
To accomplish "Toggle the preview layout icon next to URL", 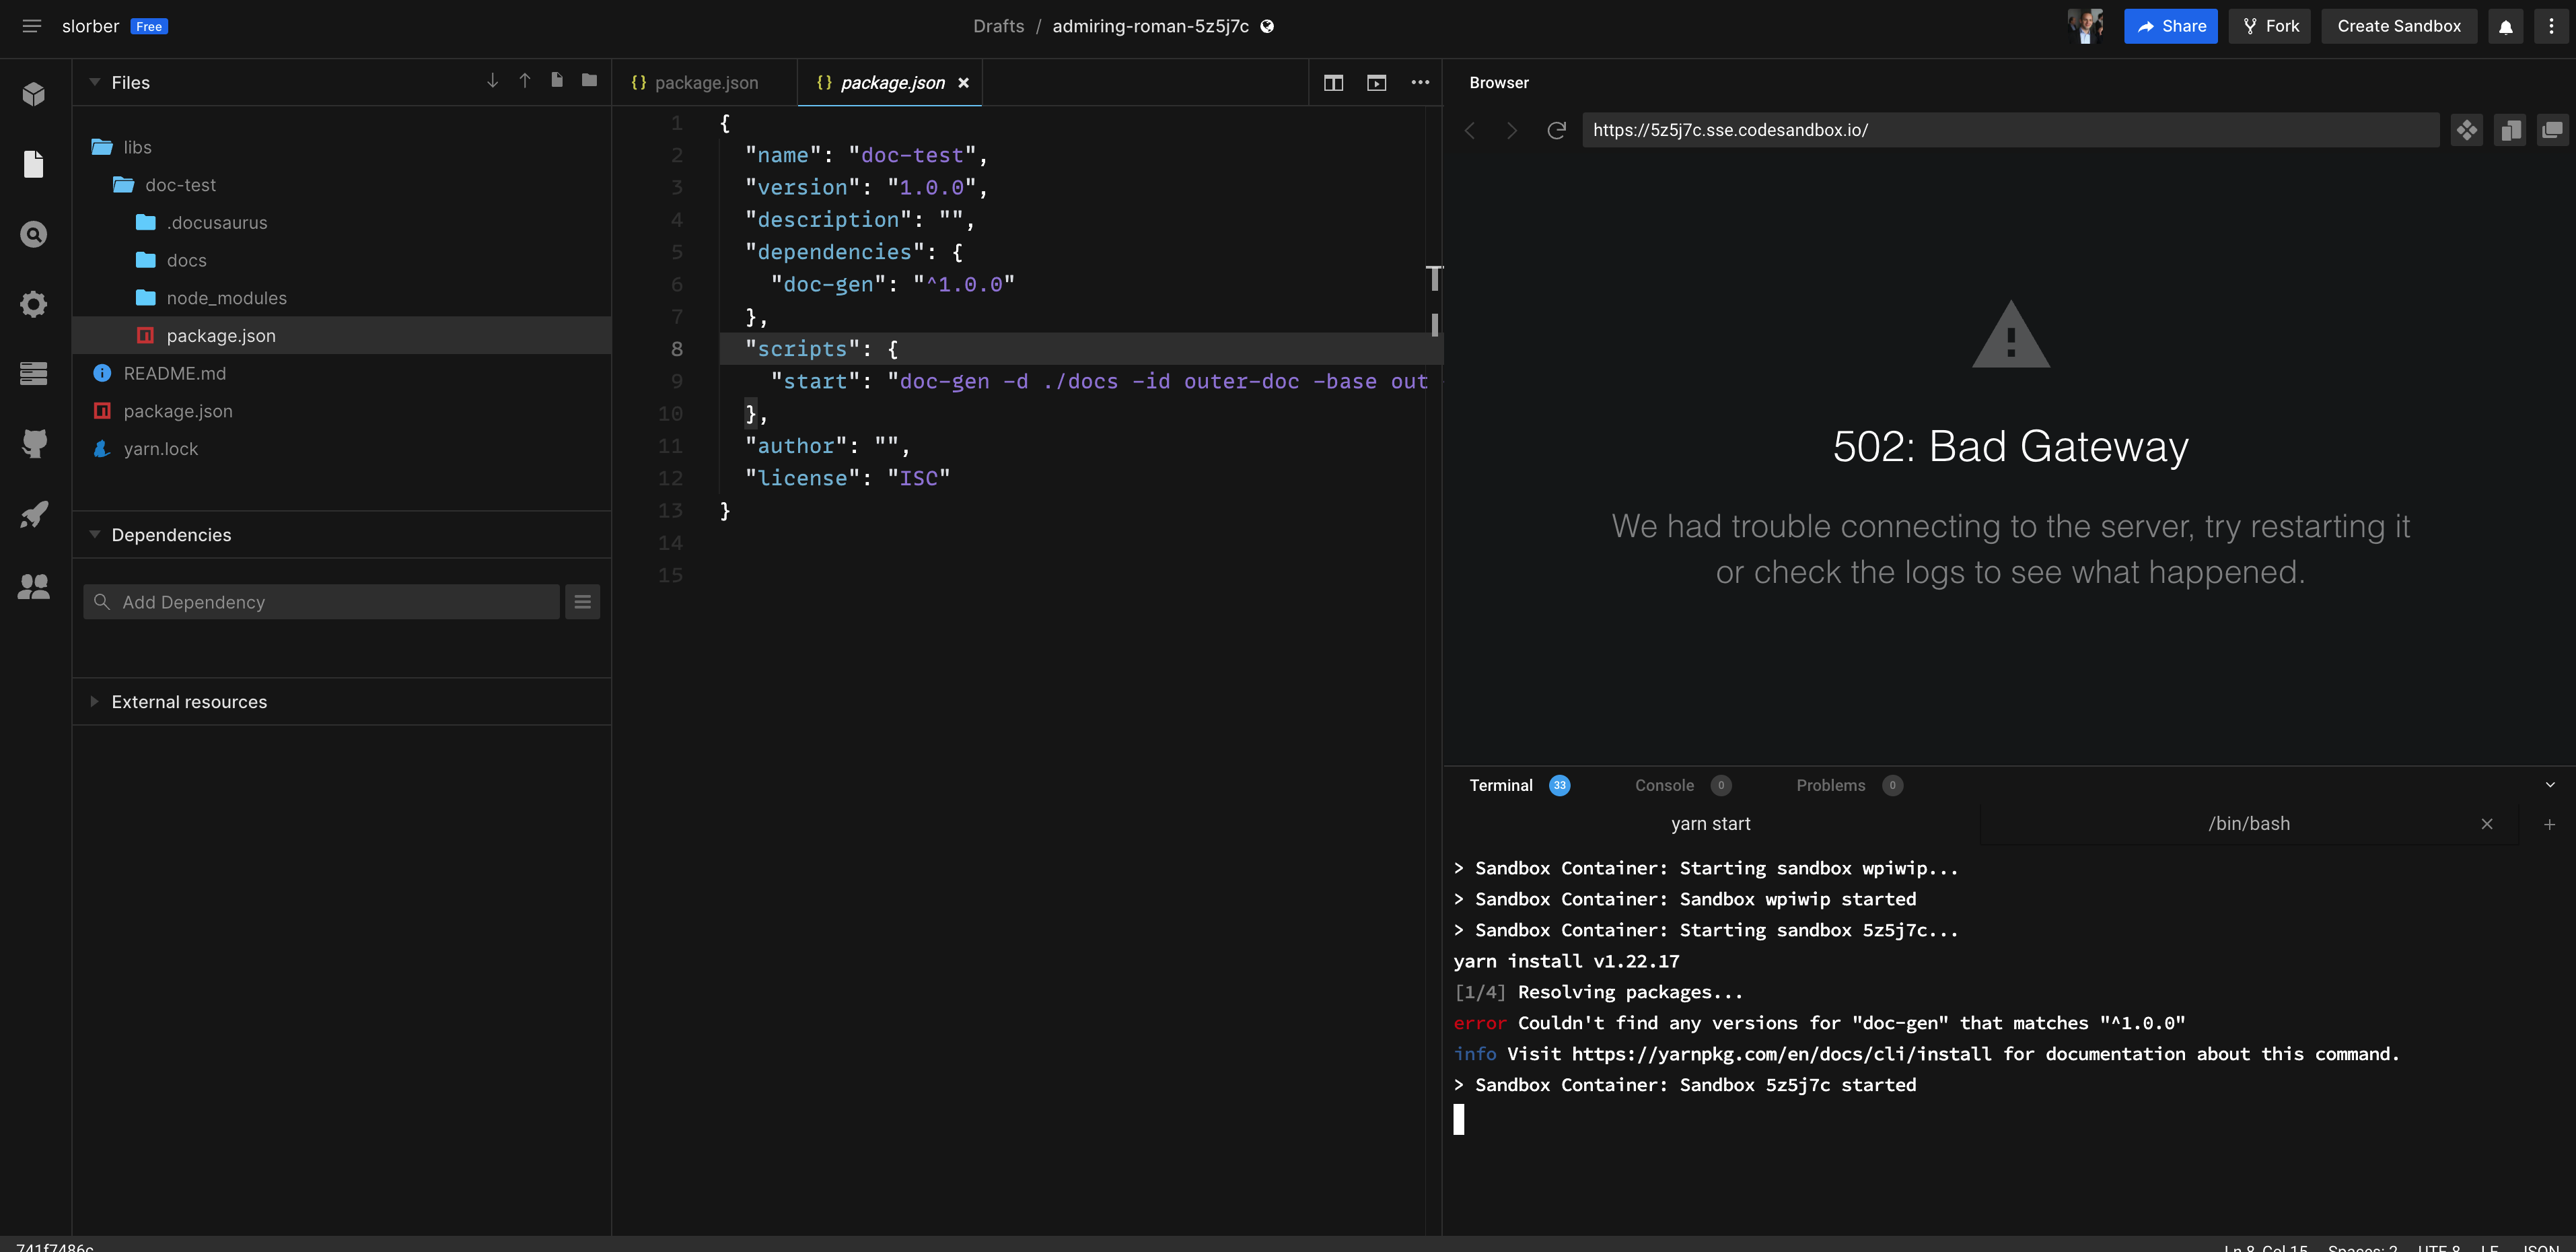I will (x=2510, y=130).
